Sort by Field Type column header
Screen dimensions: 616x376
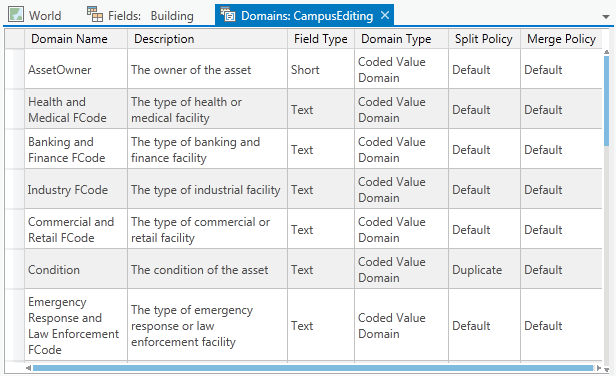coord(321,39)
